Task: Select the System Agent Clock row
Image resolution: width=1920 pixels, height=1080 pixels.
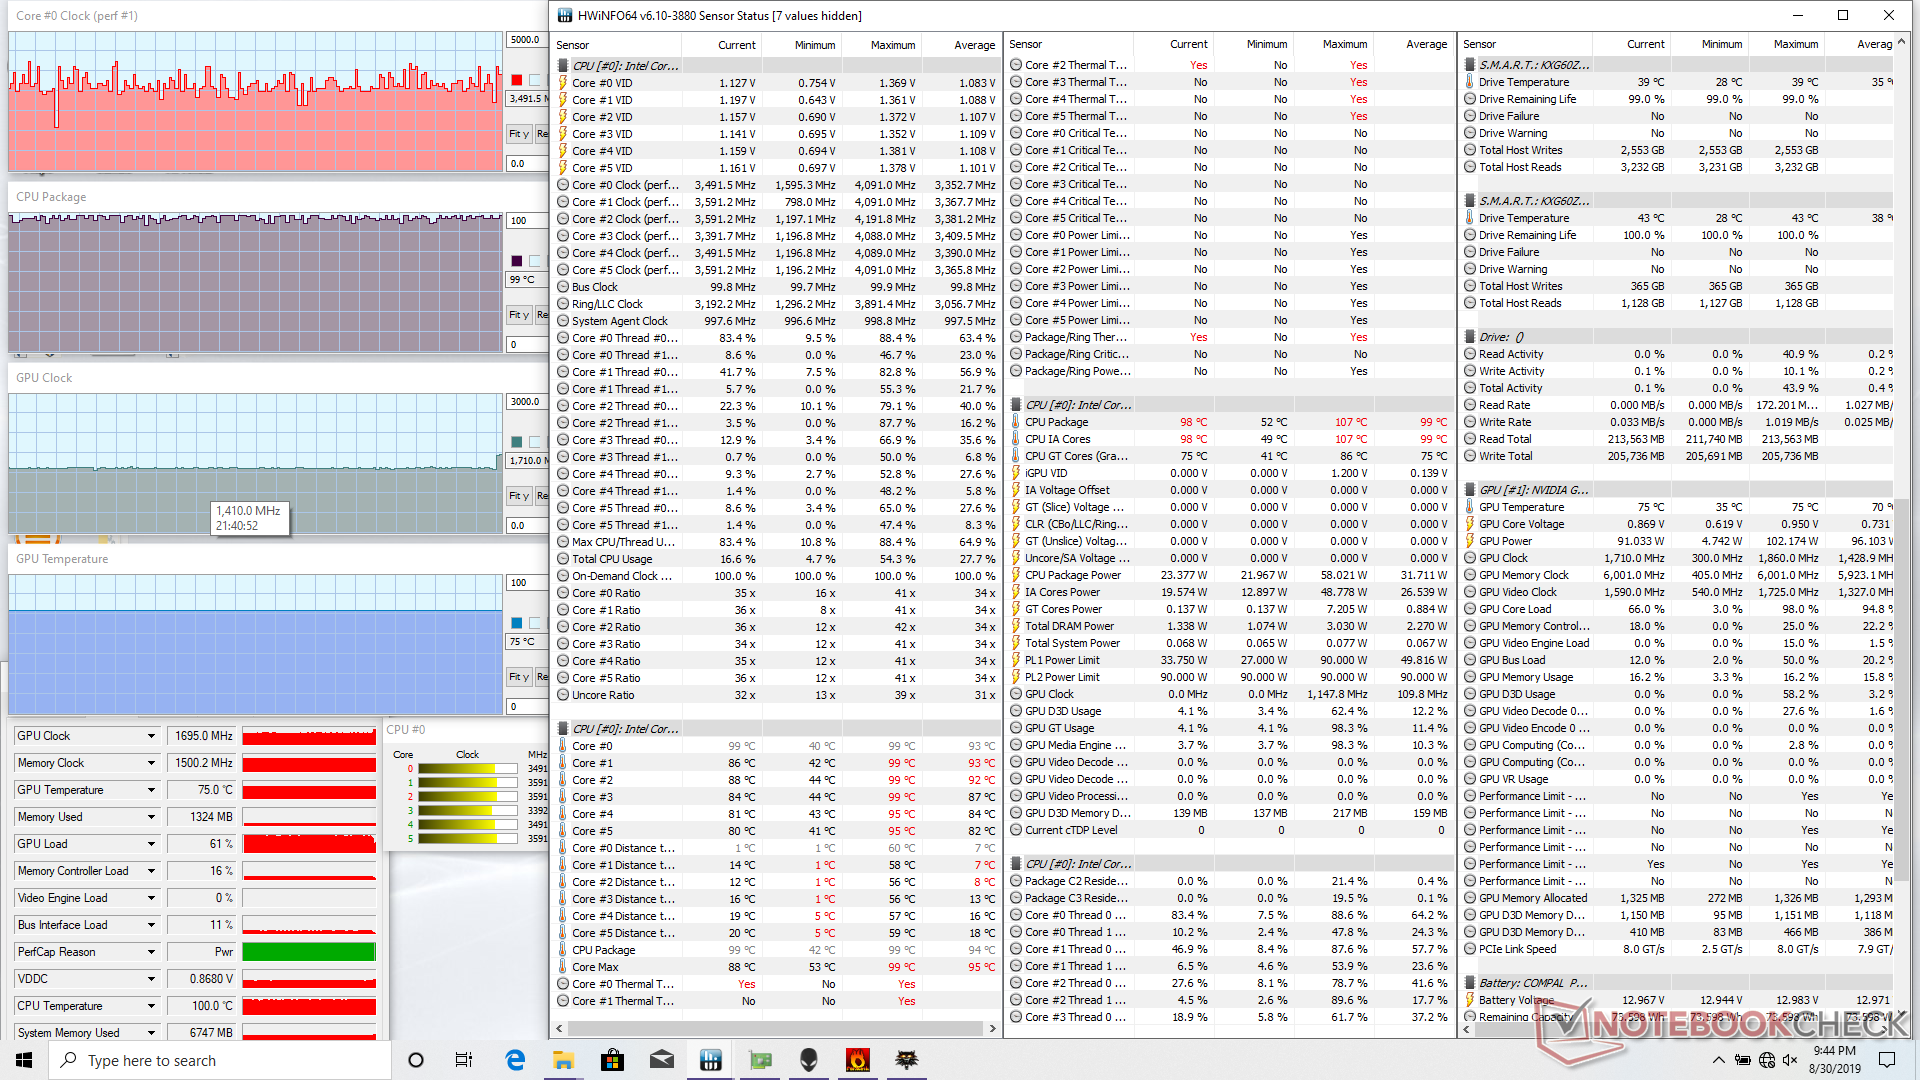Action: 777,321
